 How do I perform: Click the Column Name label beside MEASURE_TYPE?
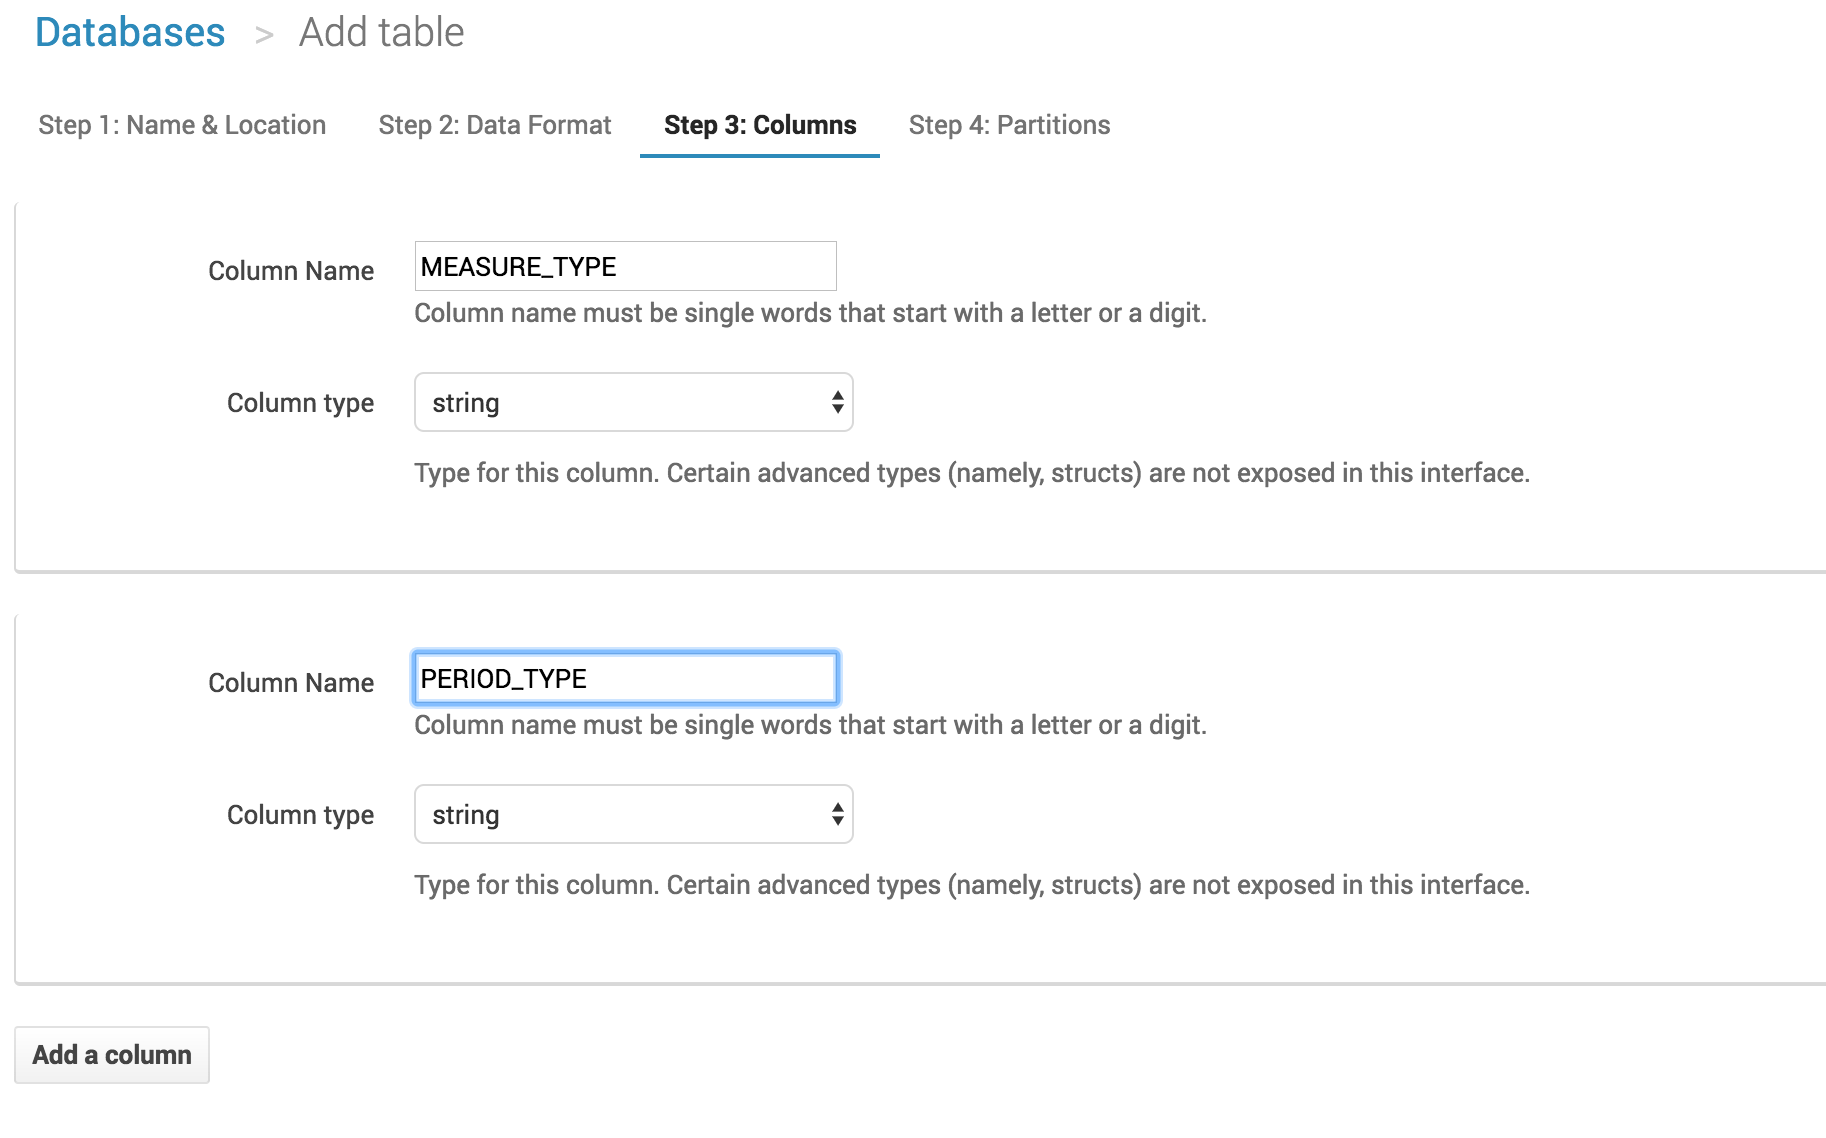(290, 271)
